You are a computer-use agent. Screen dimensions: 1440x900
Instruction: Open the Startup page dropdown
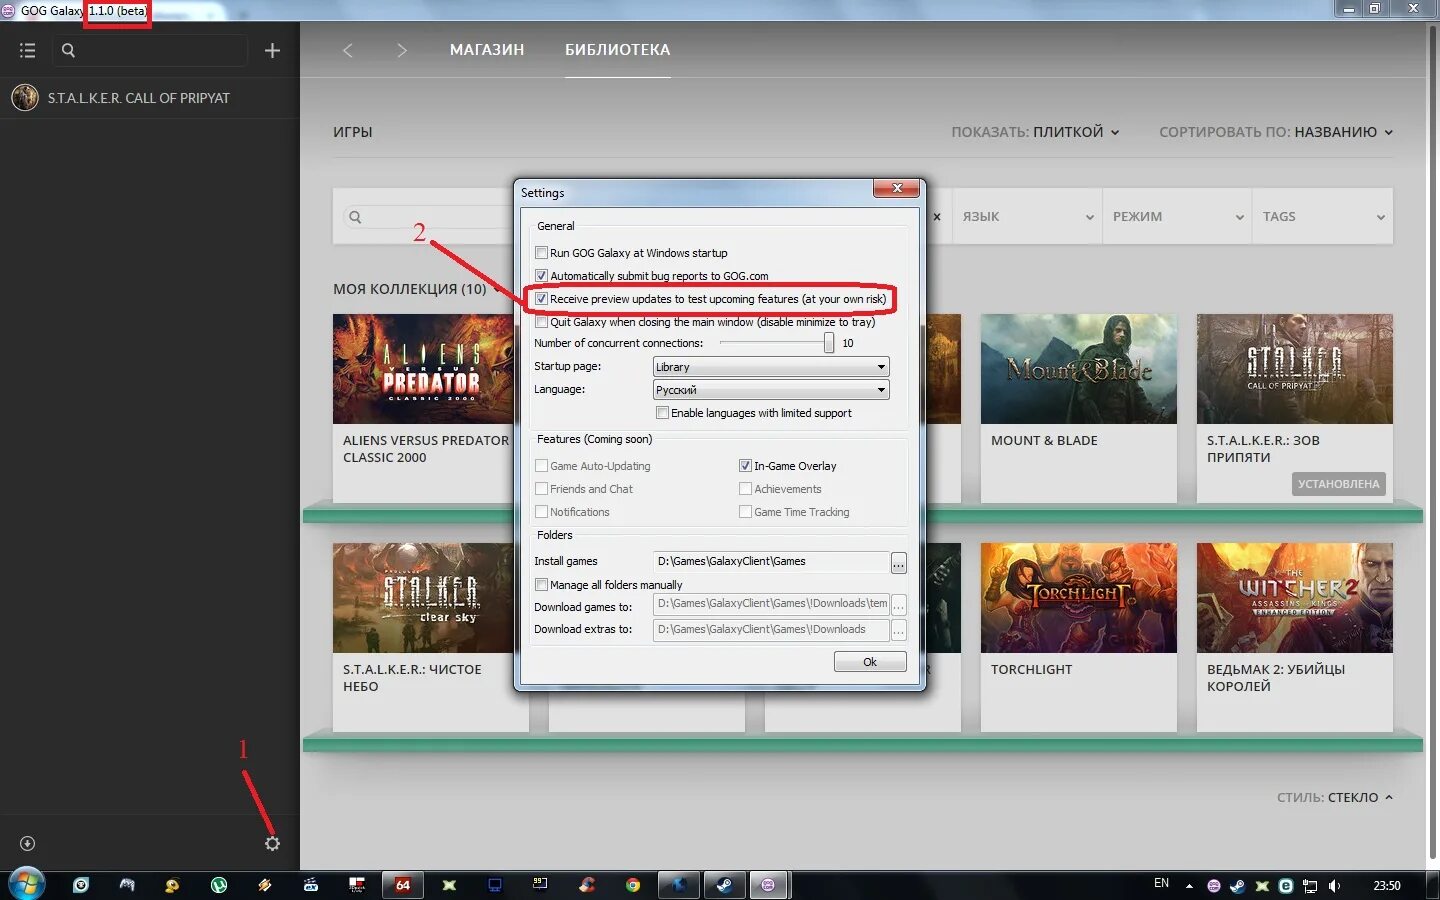[x=771, y=367]
